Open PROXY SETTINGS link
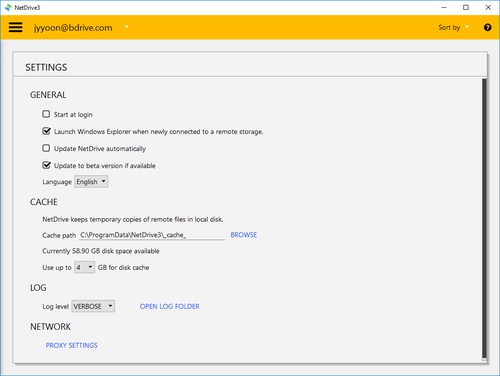Image resolution: width=500 pixels, height=376 pixels. [x=72, y=345]
